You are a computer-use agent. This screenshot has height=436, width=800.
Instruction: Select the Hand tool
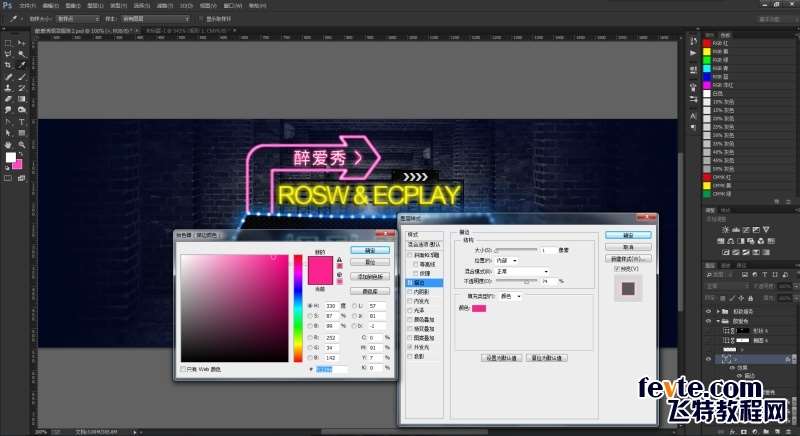[8, 145]
